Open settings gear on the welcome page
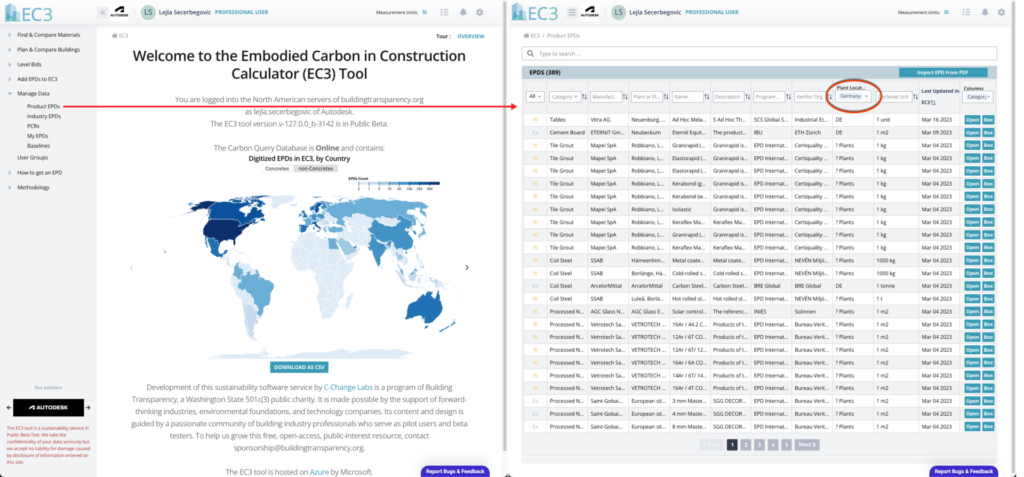Screen dimensions: 1024x477 [x=480, y=12]
